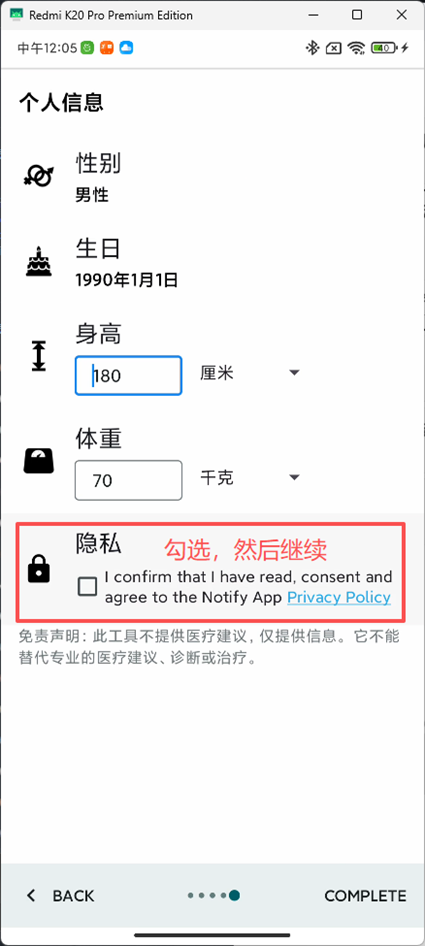Click the weight input field showing 70
The height and width of the screenshot is (946, 425).
129,481
